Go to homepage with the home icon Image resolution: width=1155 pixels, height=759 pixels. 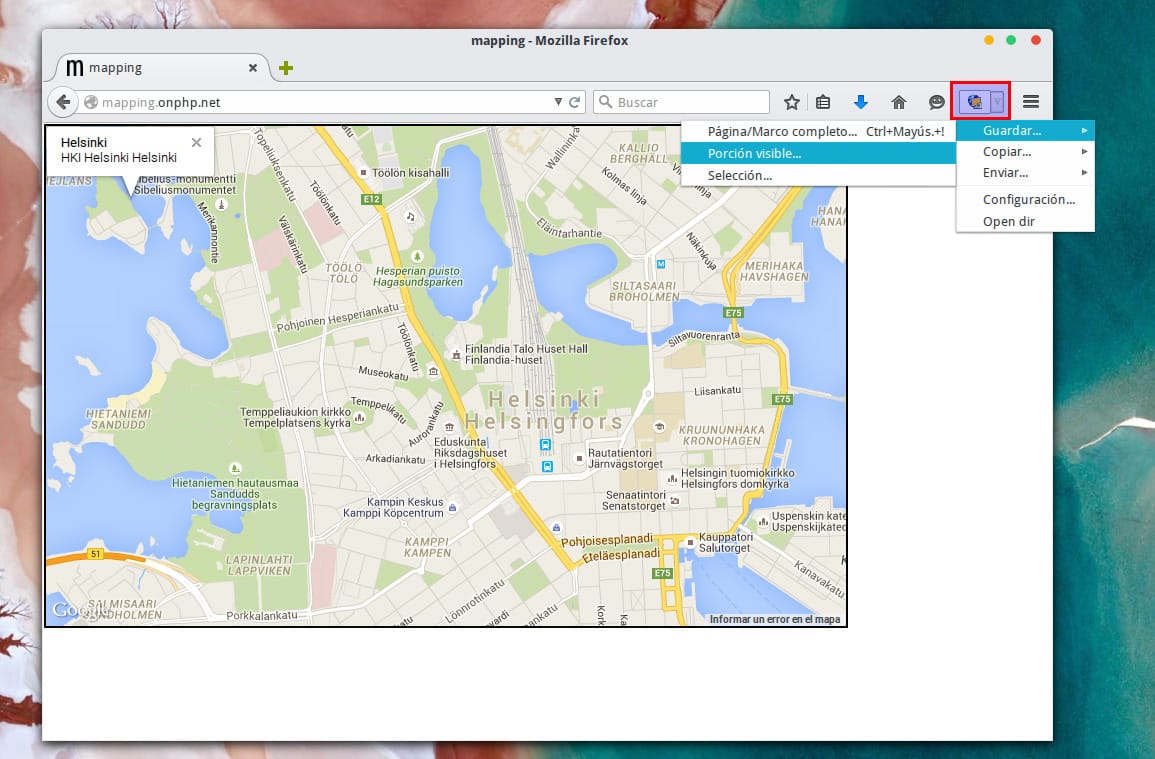[x=898, y=101]
